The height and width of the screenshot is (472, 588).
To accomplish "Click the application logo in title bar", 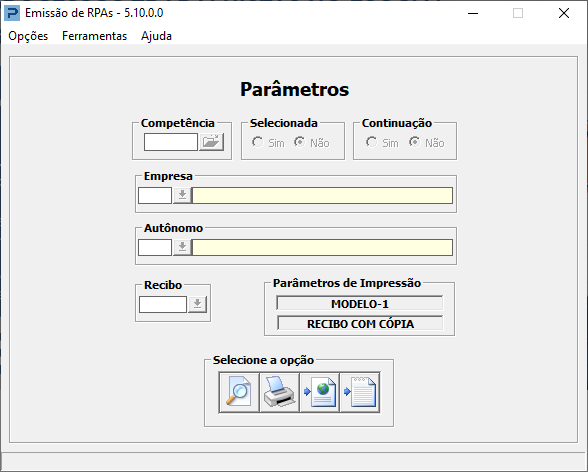I will (12, 13).
